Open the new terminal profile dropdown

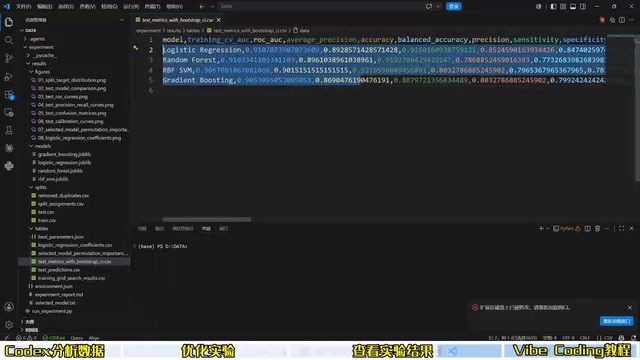547,229
